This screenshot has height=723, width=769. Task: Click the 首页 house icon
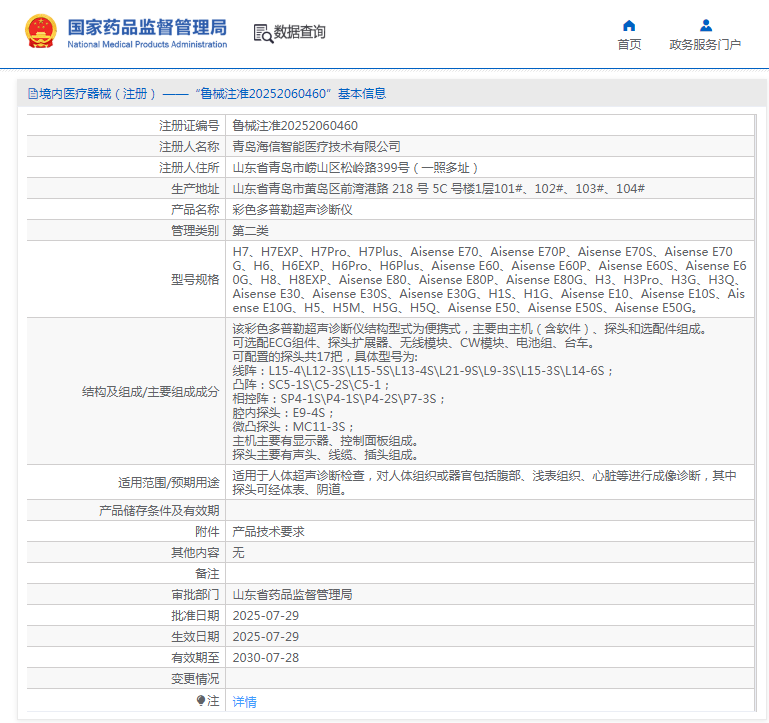point(629,25)
